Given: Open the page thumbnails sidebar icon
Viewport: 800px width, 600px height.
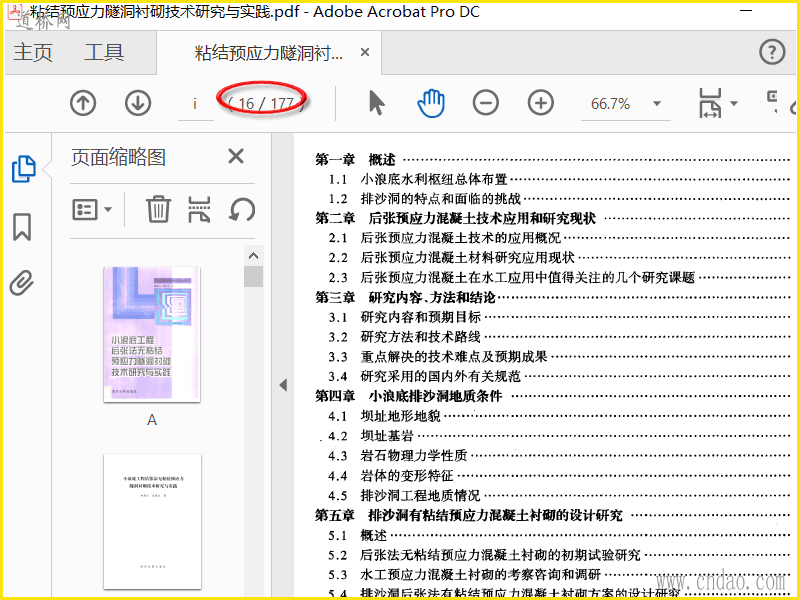Looking at the screenshot, I should (23, 169).
